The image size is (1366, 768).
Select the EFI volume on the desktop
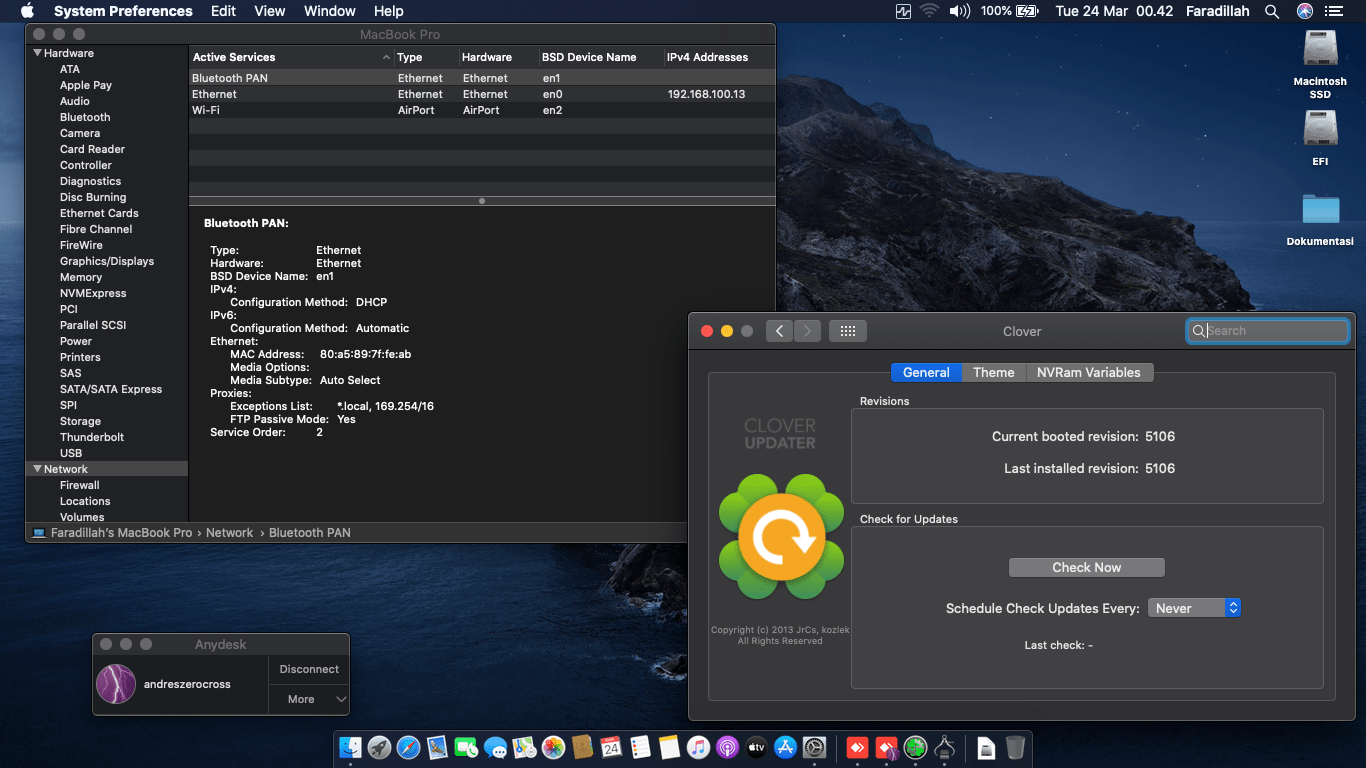coord(1320,138)
